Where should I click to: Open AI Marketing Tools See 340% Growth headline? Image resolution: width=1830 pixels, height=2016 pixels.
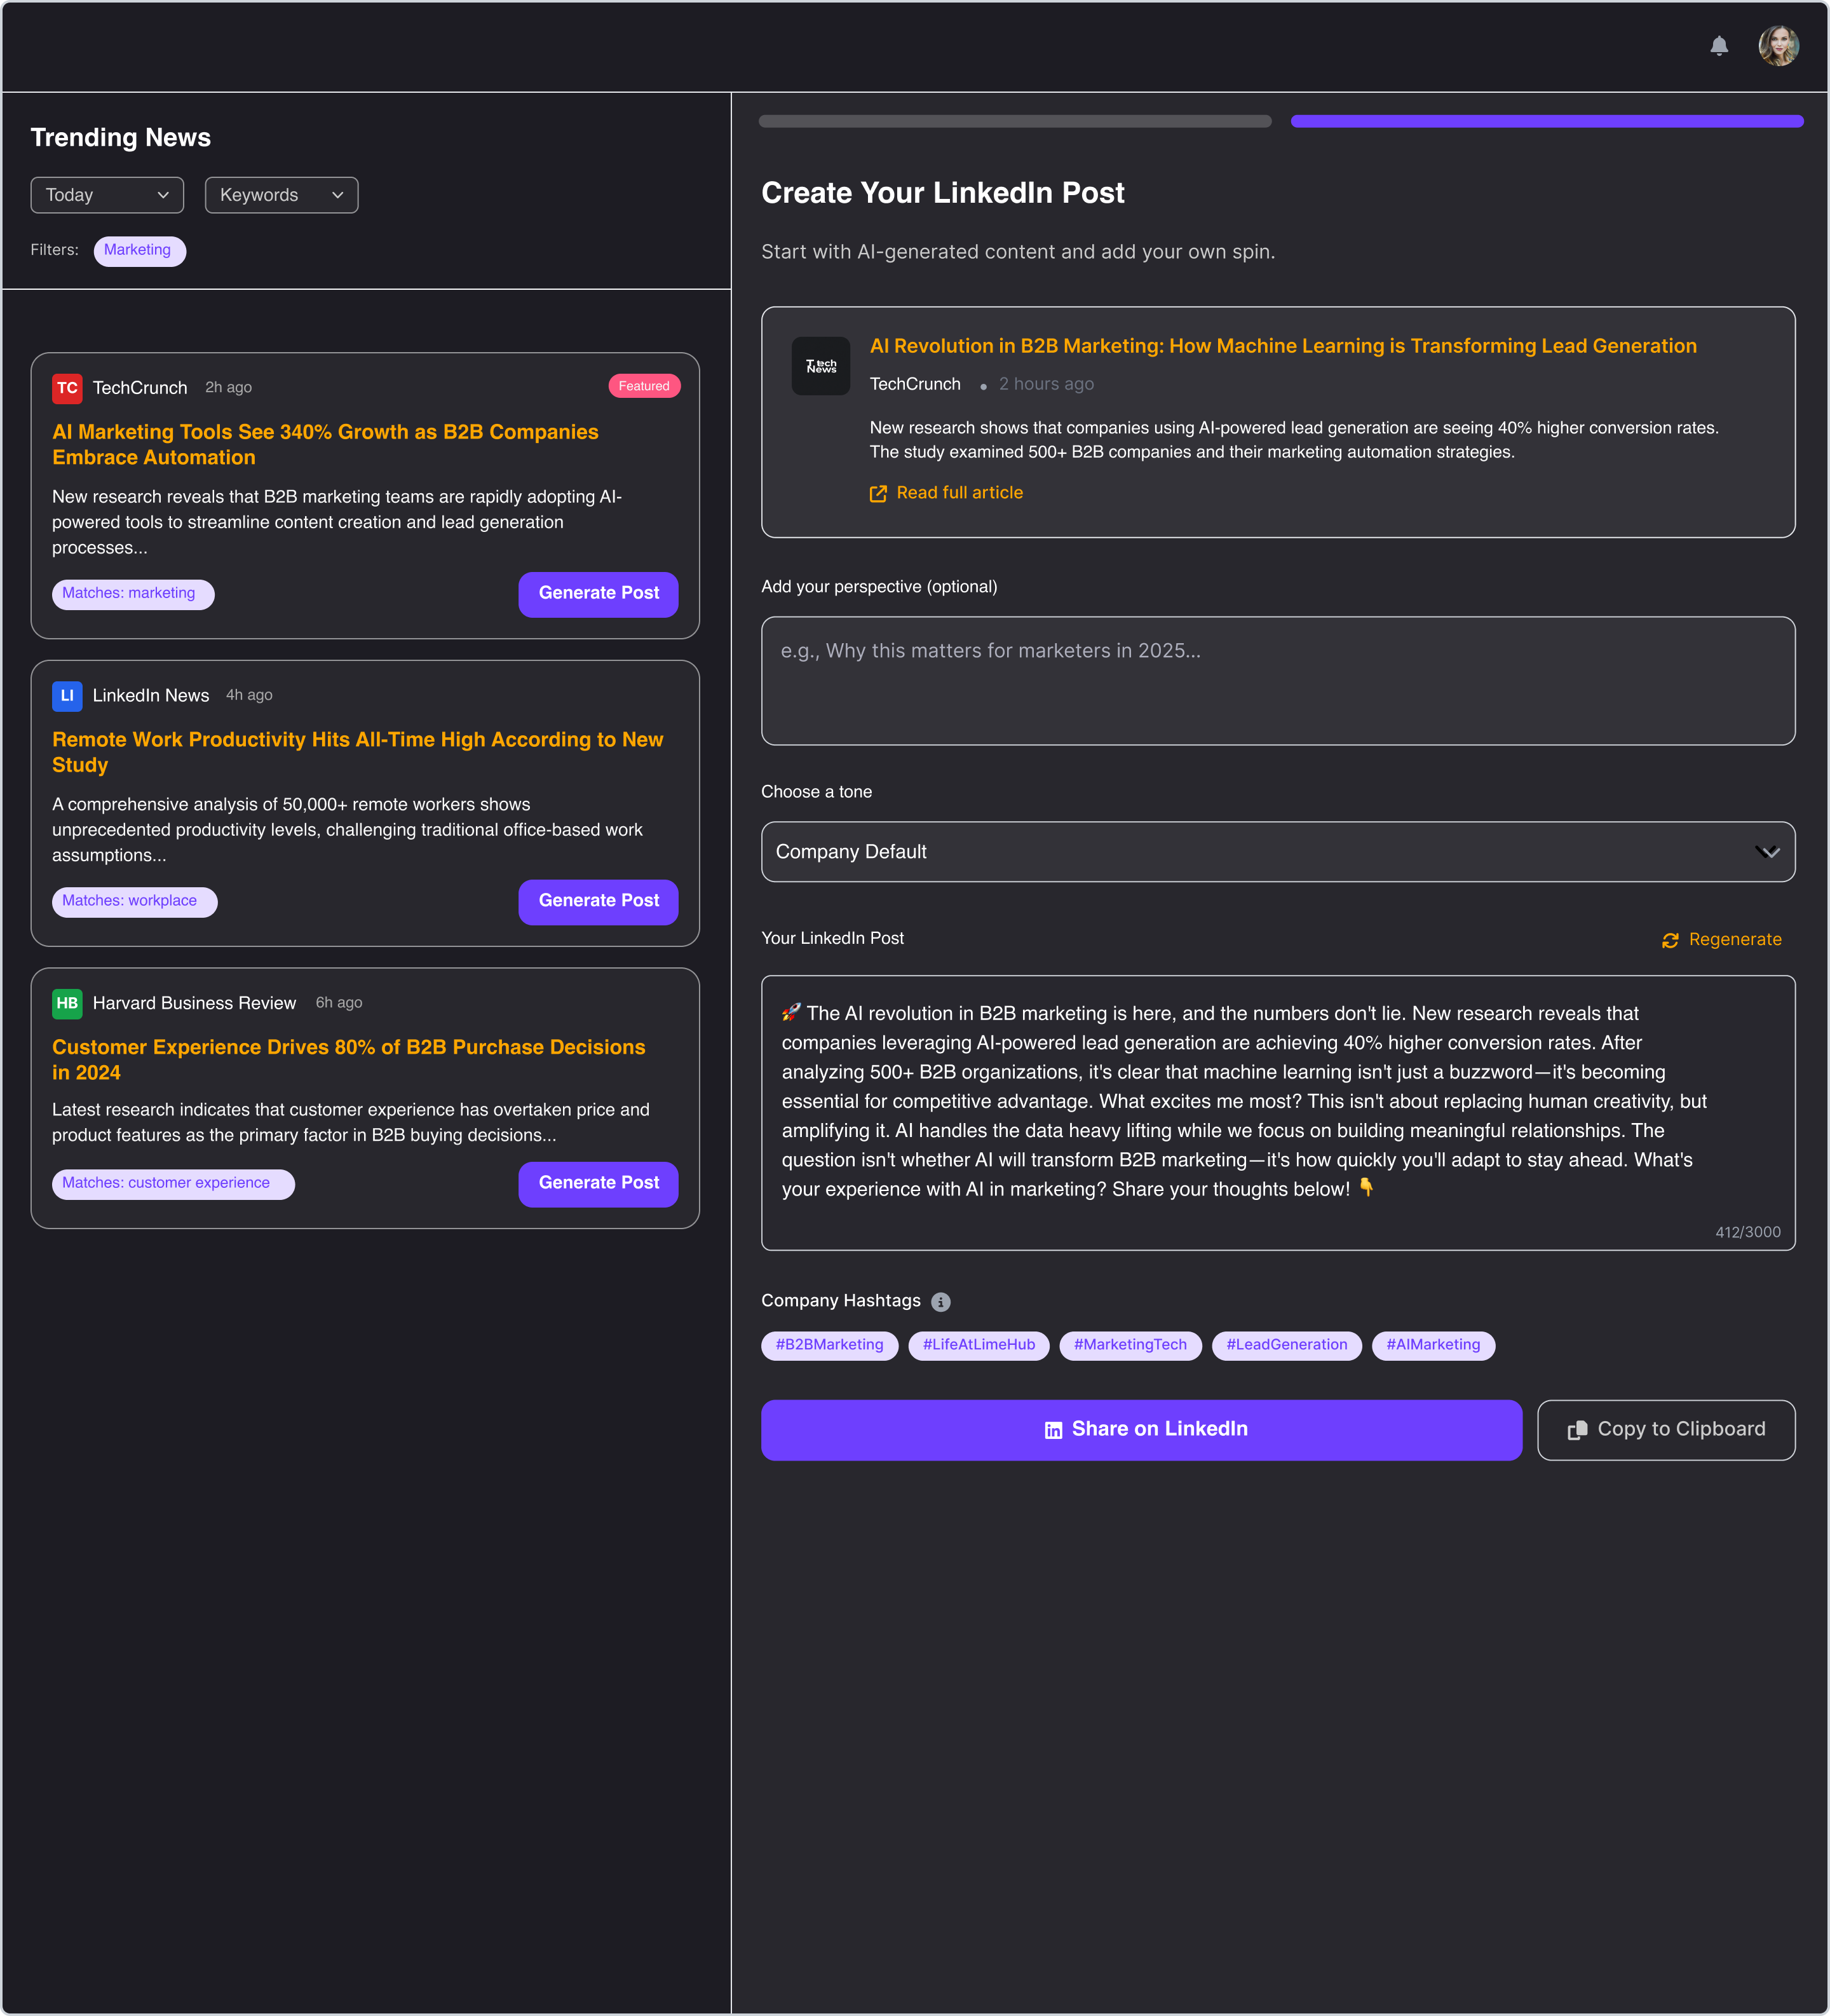point(325,445)
